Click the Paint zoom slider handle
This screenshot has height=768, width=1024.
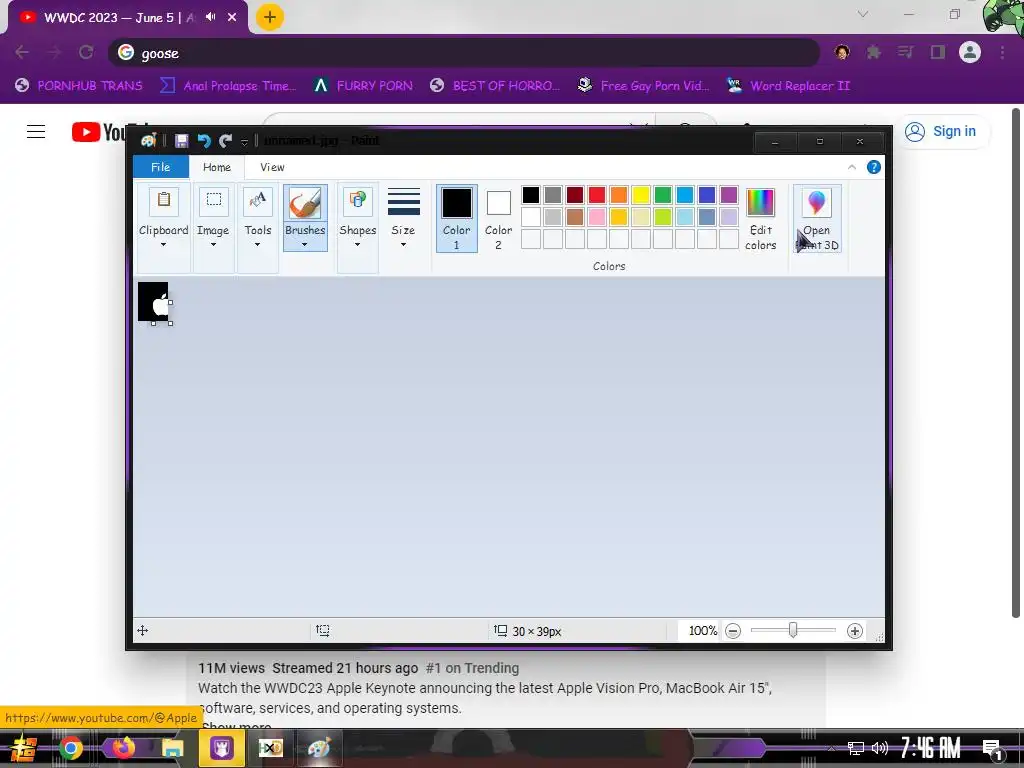(x=793, y=630)
